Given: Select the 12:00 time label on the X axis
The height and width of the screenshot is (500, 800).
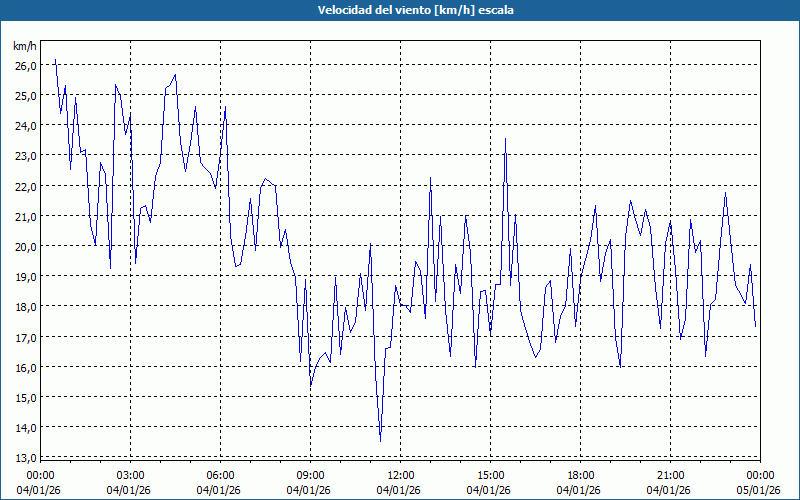Looking at the screenshot, I should click(400, 475).
